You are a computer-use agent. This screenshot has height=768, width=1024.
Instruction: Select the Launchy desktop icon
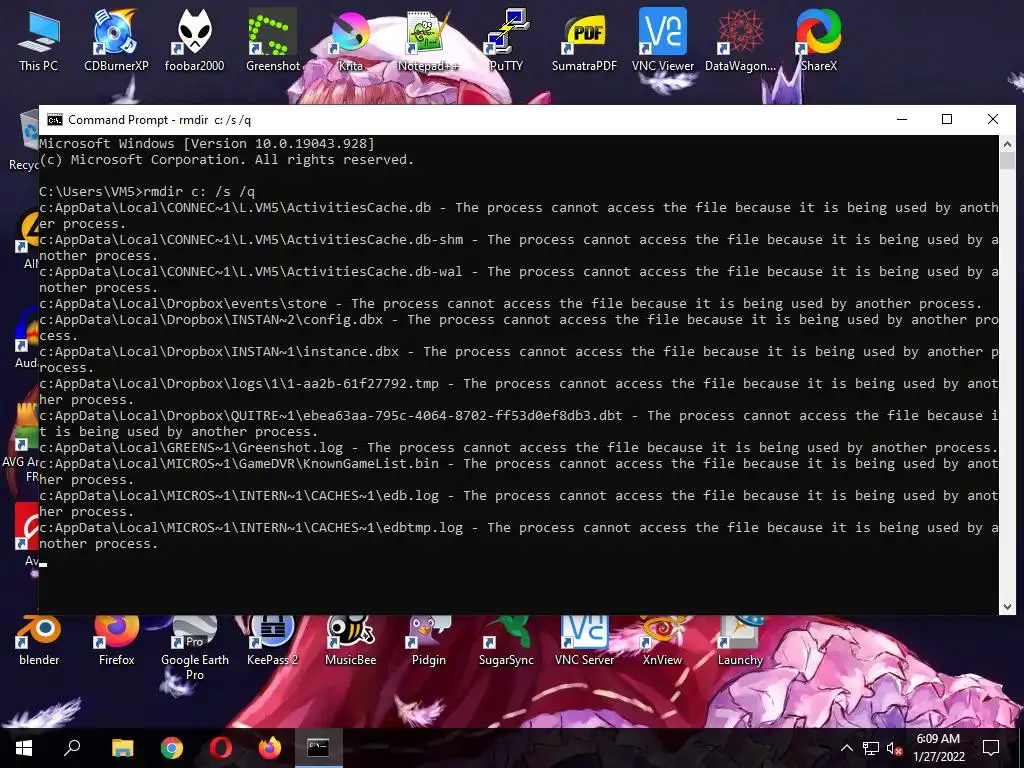[x=740, y=641]
